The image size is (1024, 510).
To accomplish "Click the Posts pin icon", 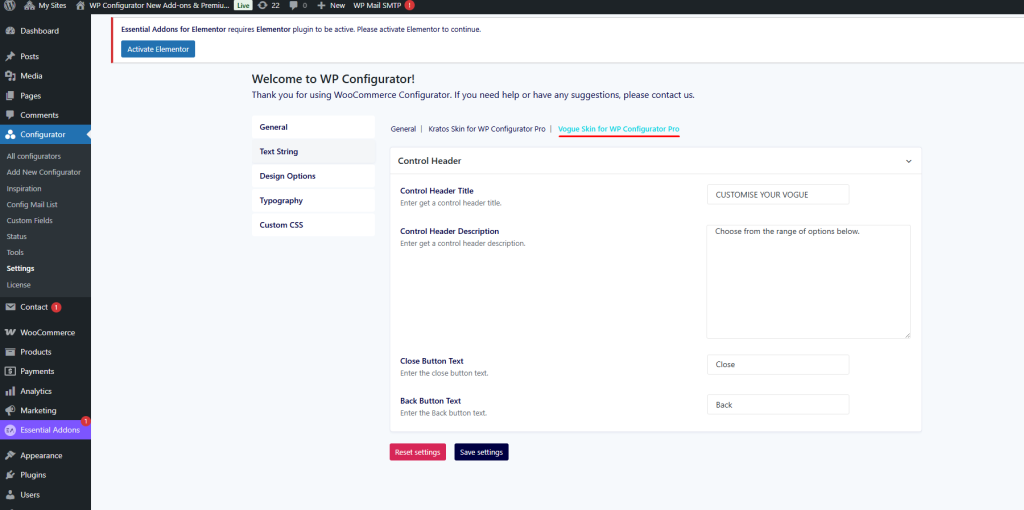I will (x=10, y=57).
